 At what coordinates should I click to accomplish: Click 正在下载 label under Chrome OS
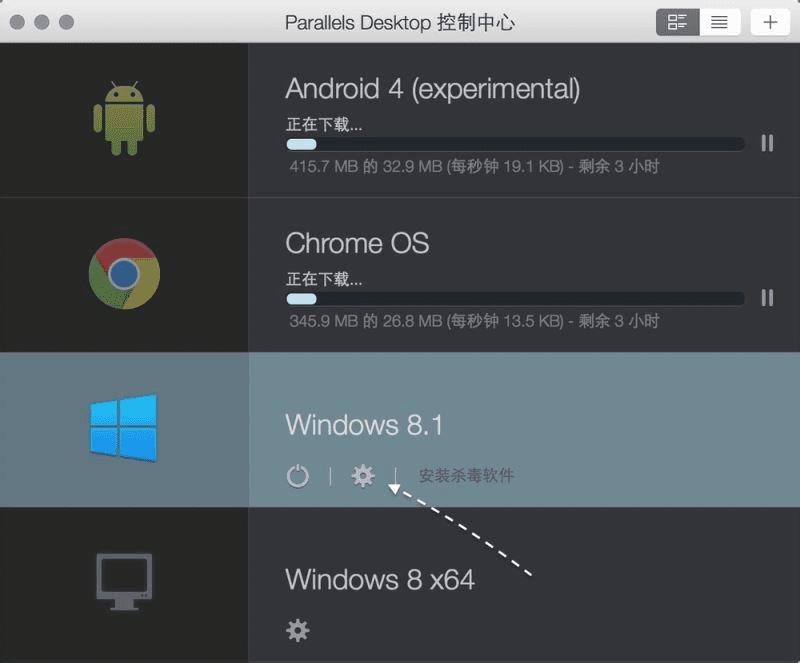324,279
